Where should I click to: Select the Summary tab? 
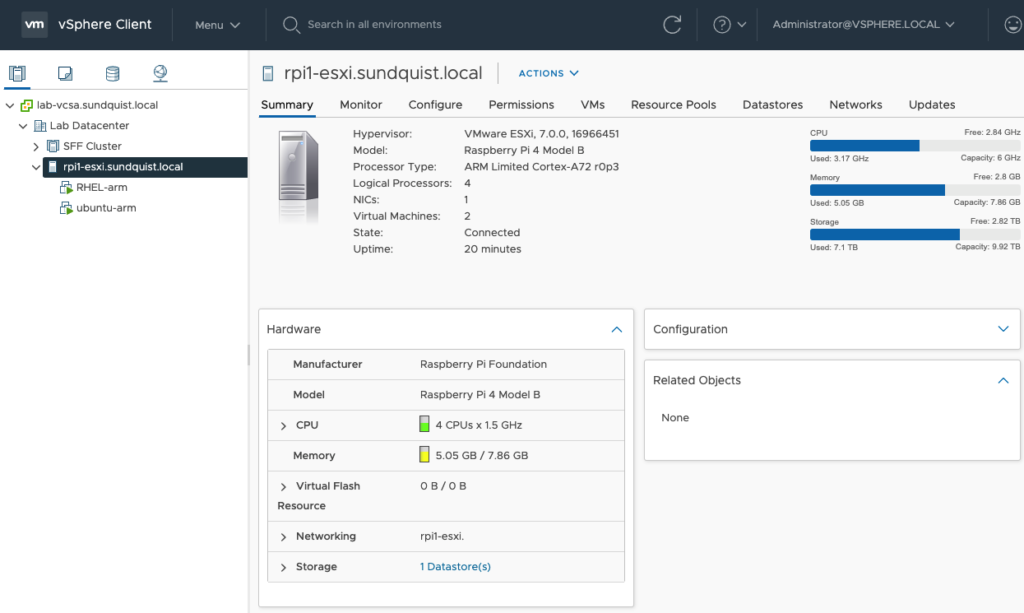pyautogui.click(x=287, y=104)
